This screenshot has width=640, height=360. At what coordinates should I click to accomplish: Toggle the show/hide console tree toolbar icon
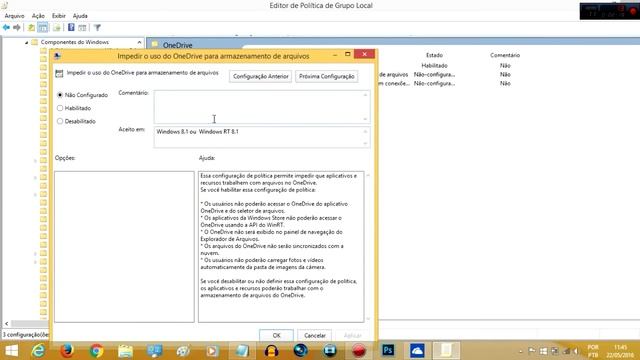(x=43, y=28)
